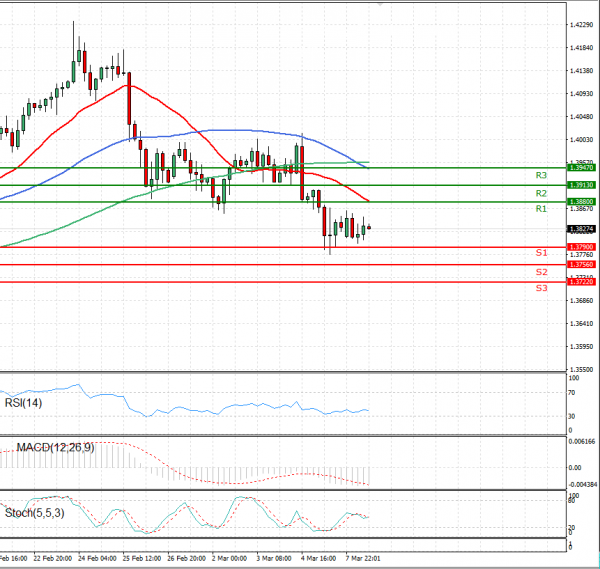Click the 3 Mar 08:00 time label
Image resolution: width=600 pixels, height=569 pixels.
274,559
